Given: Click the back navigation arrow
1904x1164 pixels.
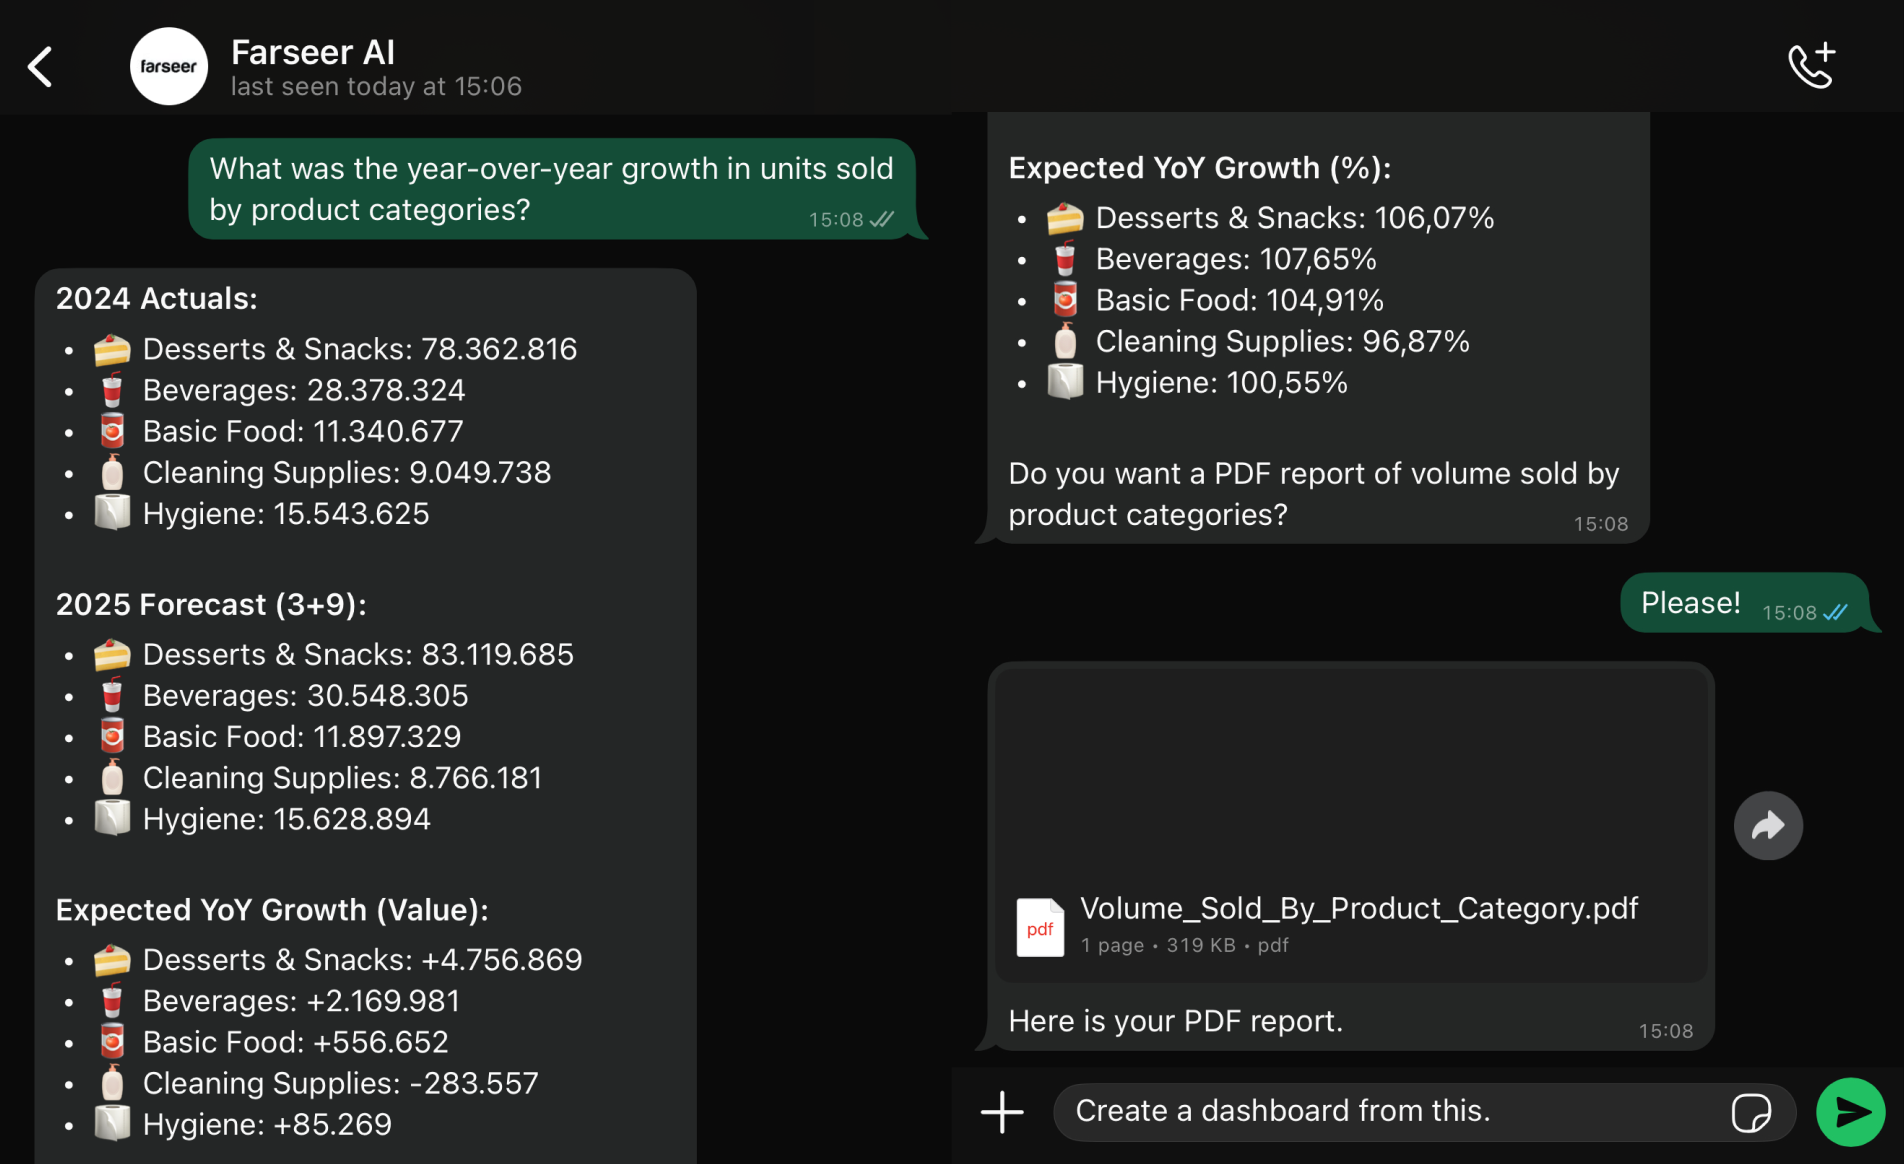Looking at the screenshot, I should [x=40, y=66].
